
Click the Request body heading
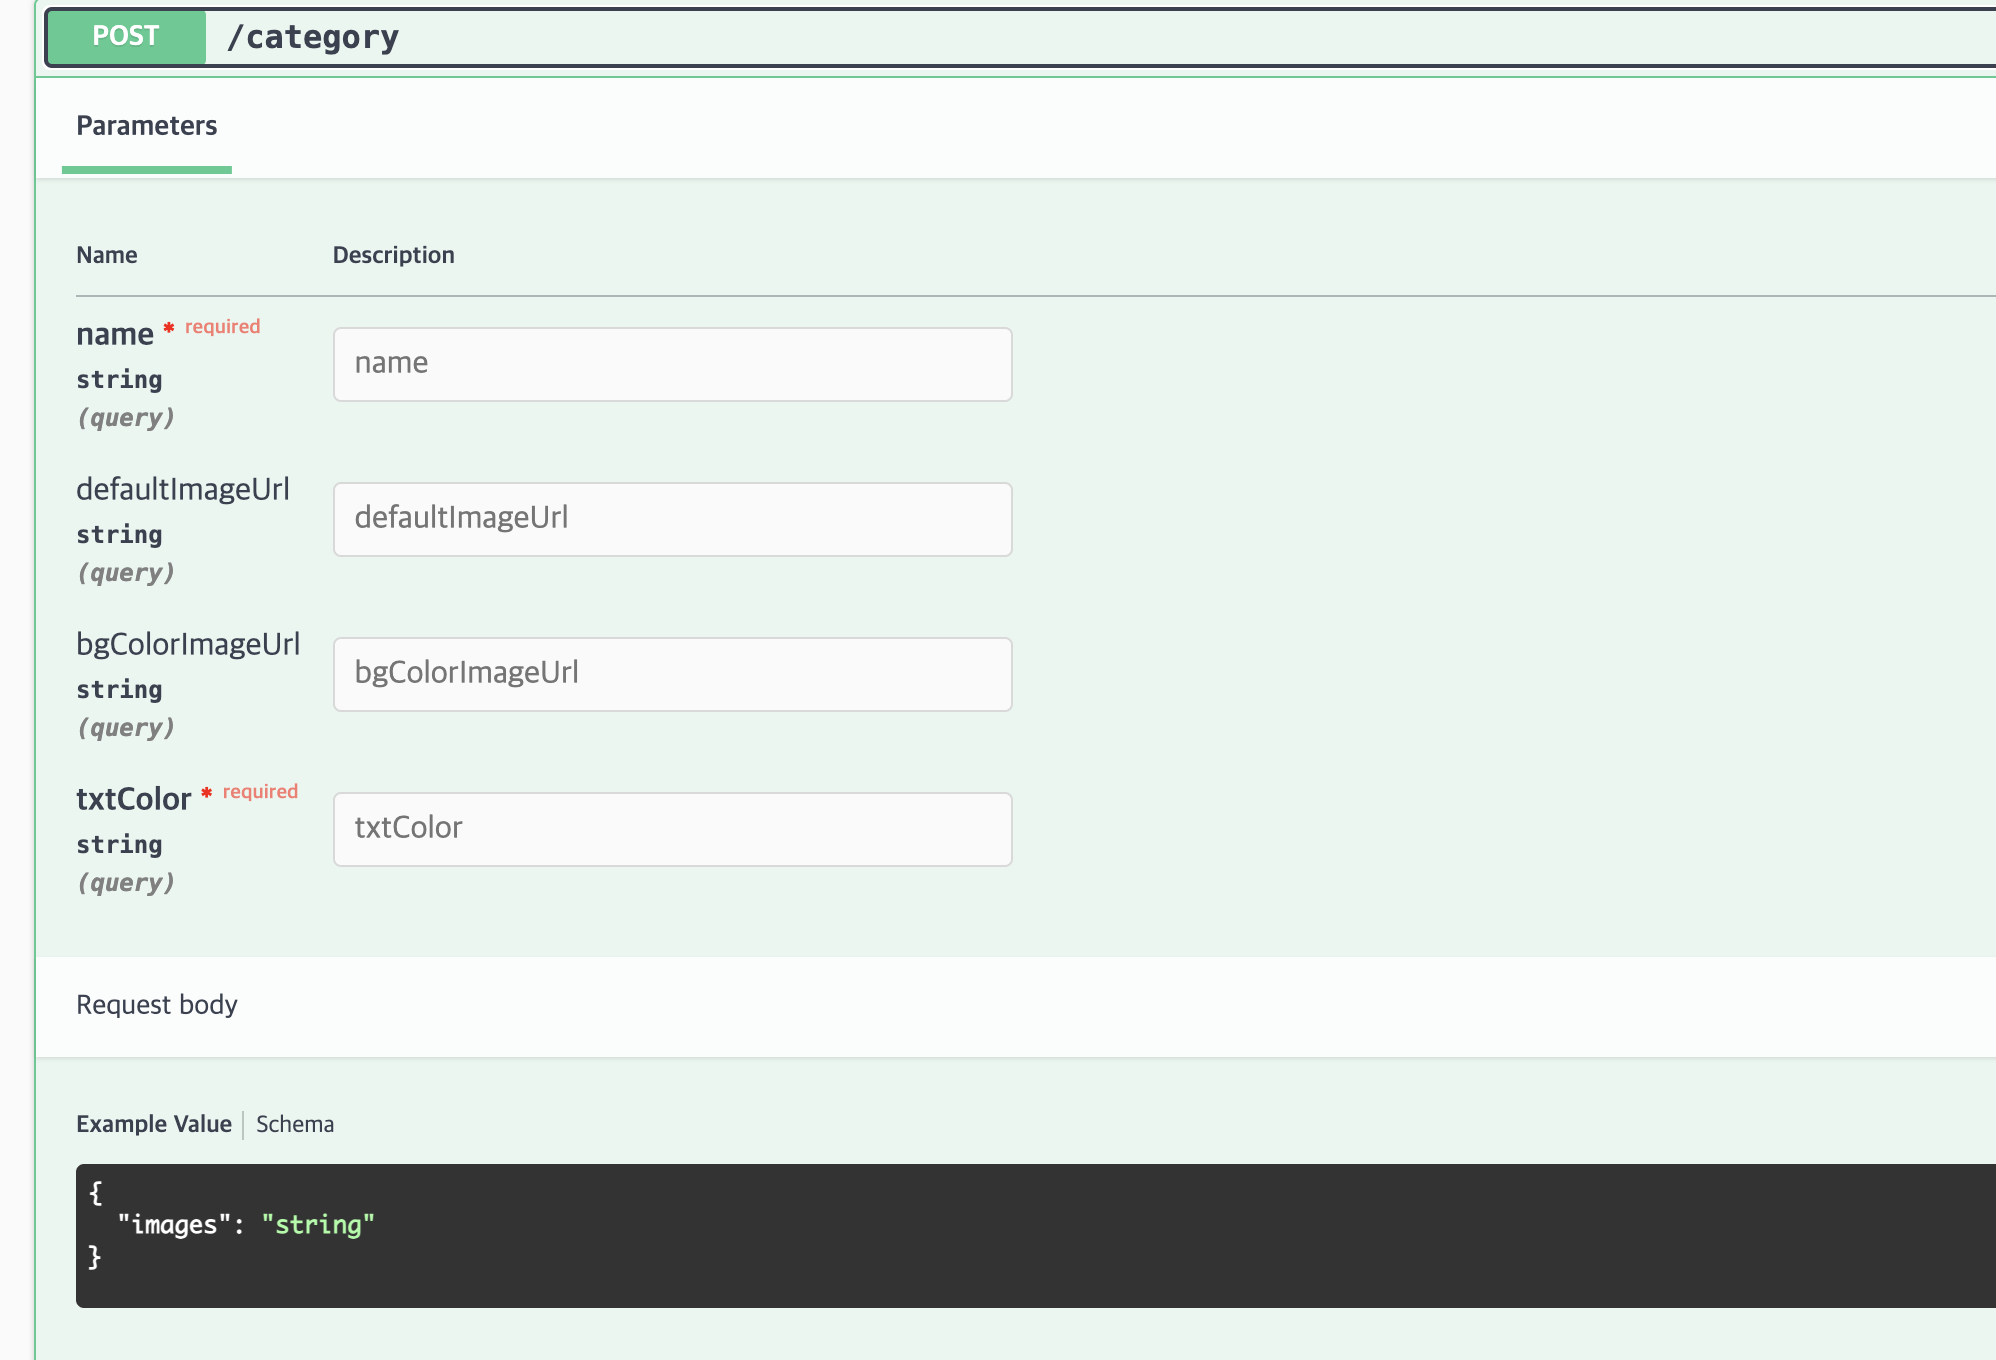(157, 1005)
